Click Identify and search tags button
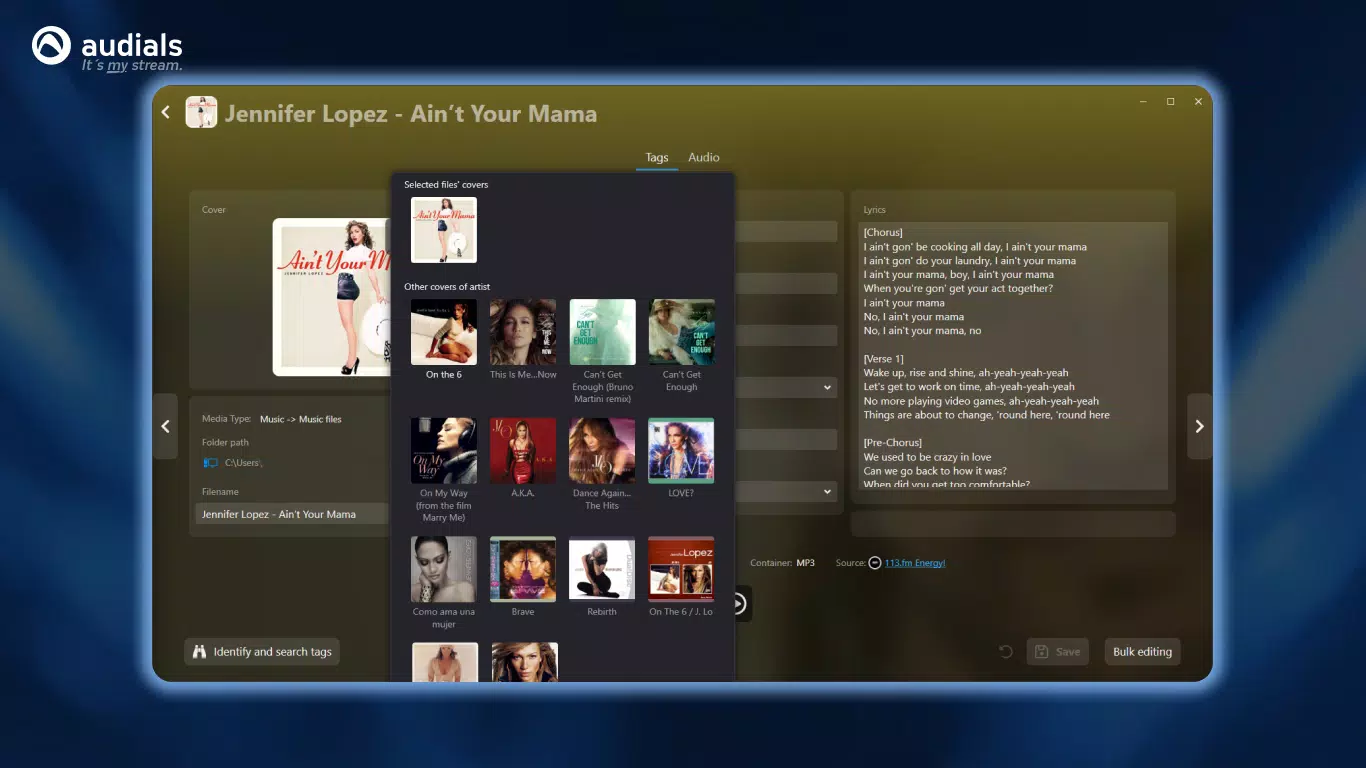The image size is (1366, 768). tap(262, 652)
